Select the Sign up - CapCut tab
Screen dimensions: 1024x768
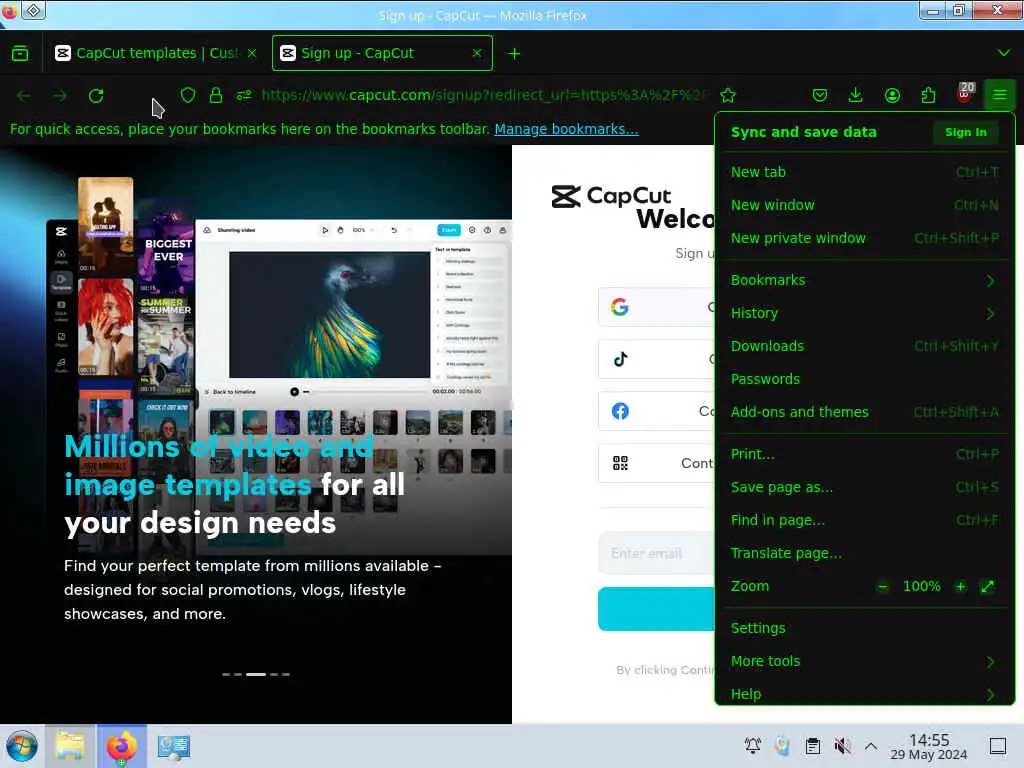[x=382, y=53]
